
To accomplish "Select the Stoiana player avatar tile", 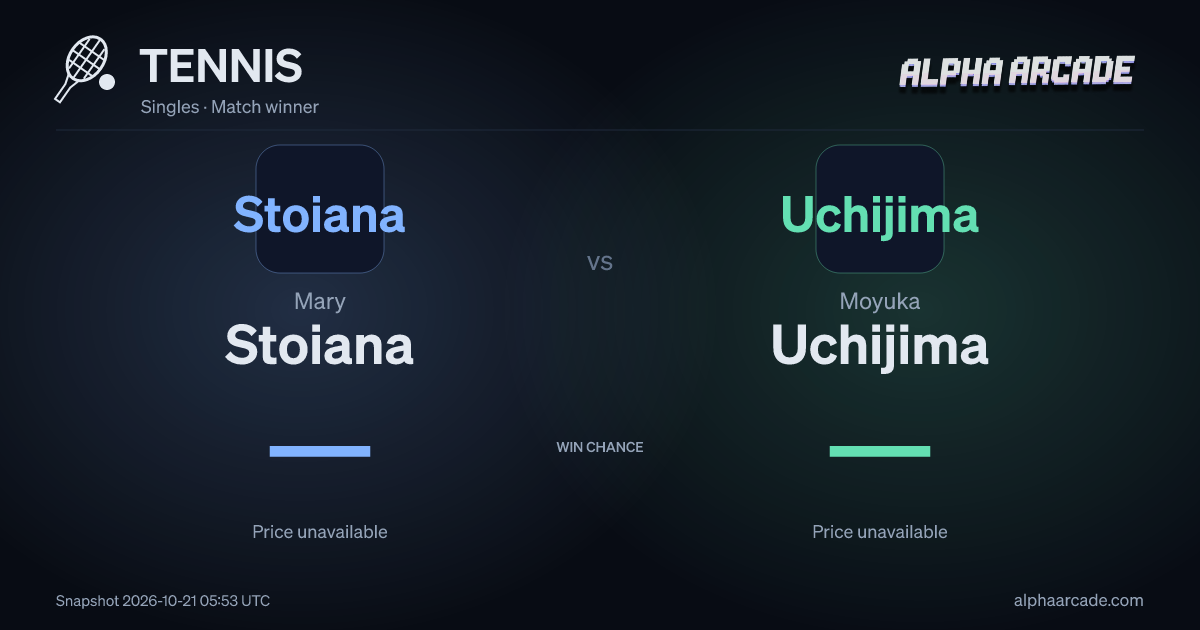I will coord(320,209).
